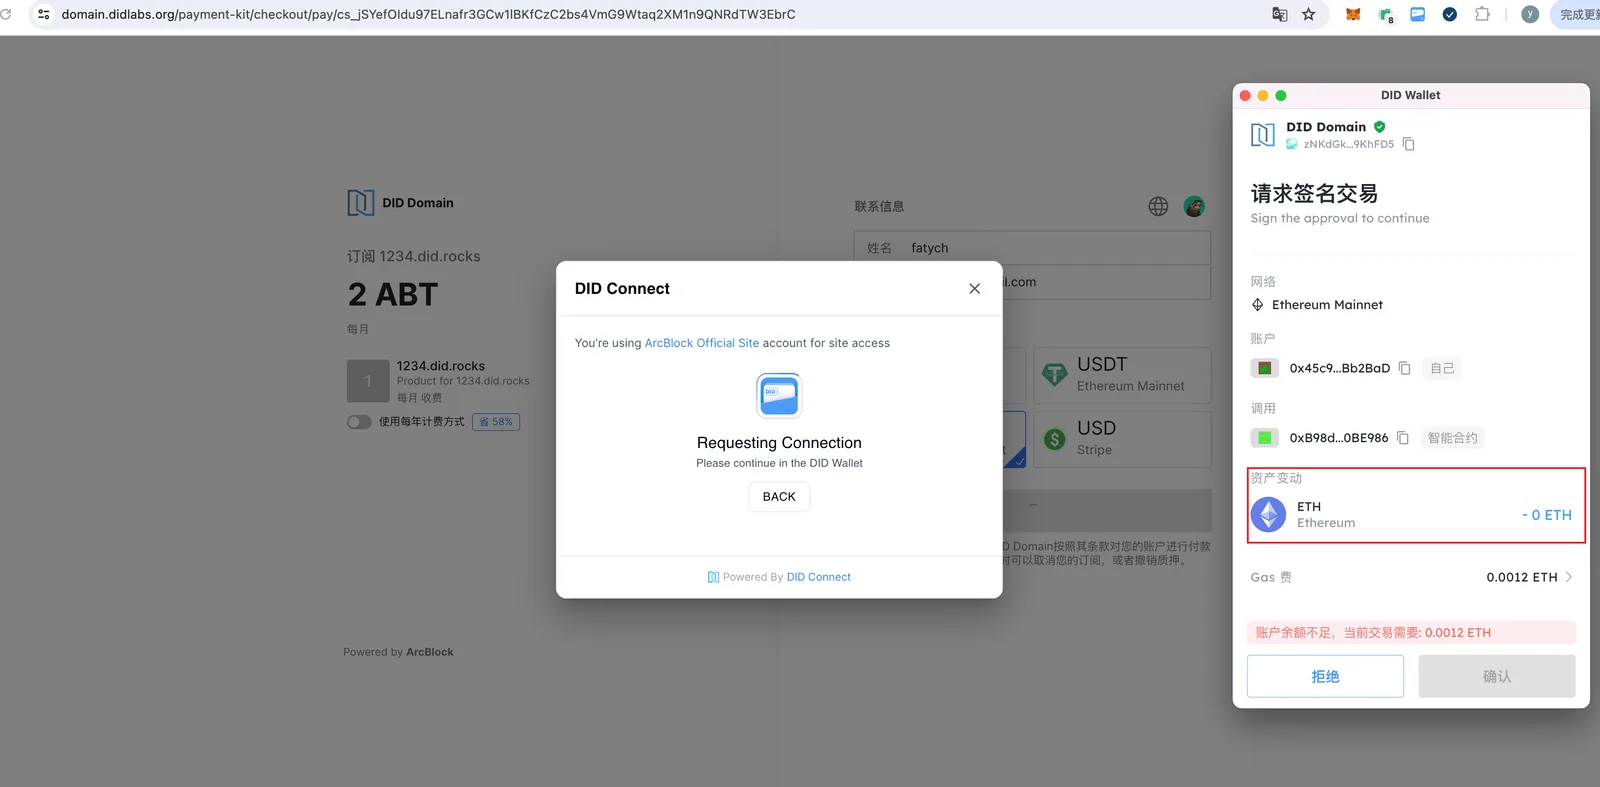
Task: Close the DID Connect dialog
Action: point(974,289)
